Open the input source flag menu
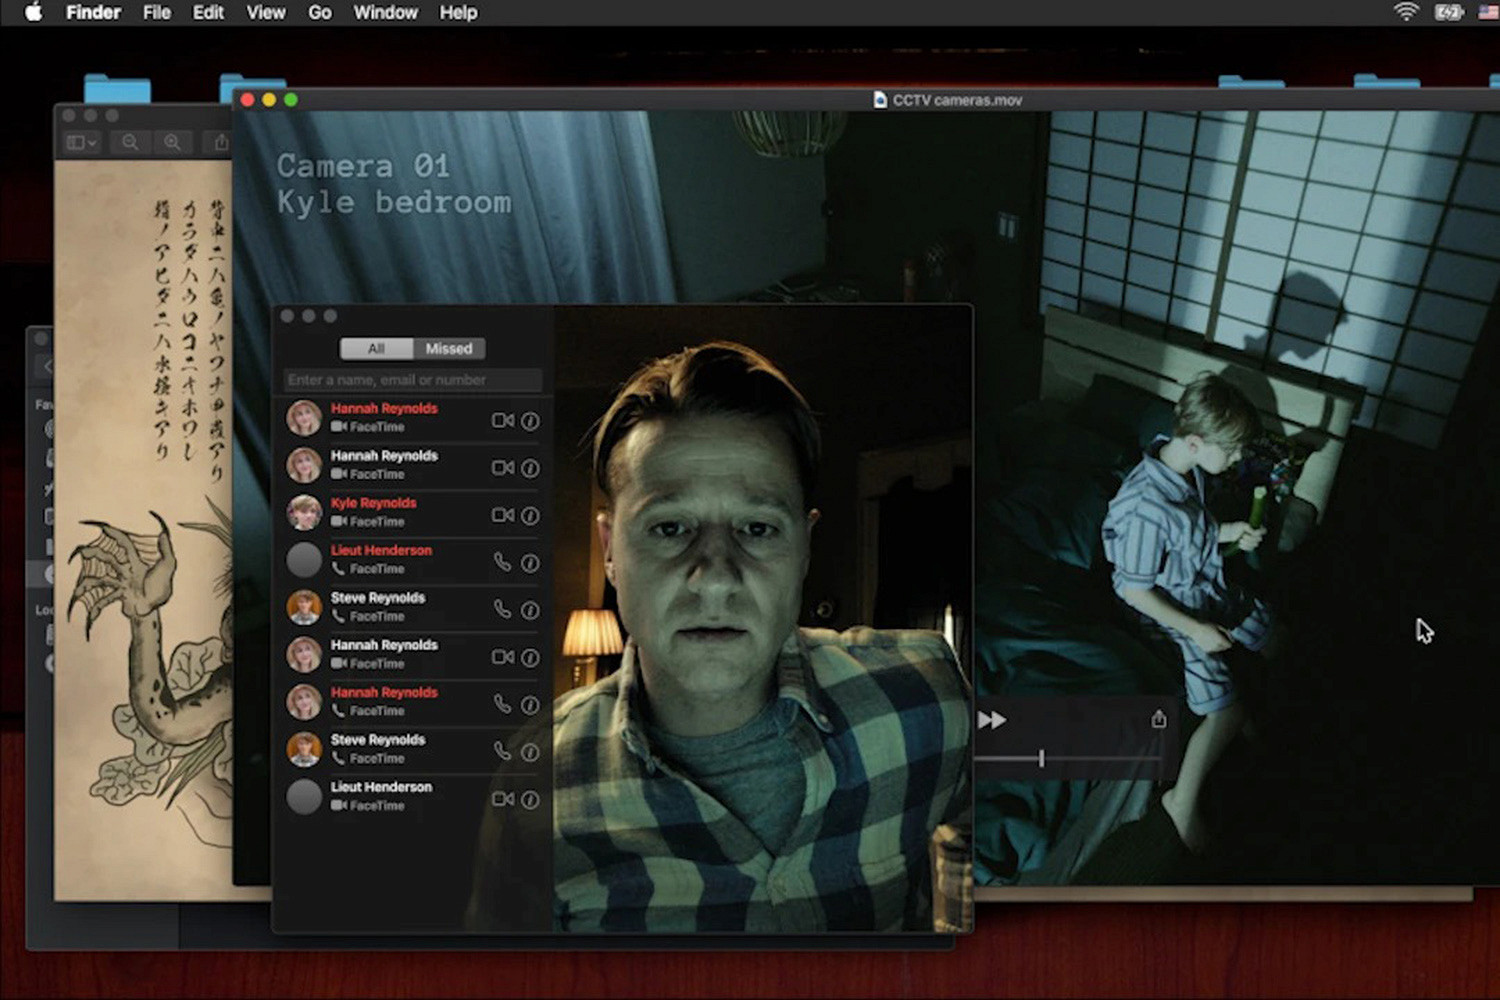The width and height of the screenshot is (1500, 1000). click(x=1488, y=13)
